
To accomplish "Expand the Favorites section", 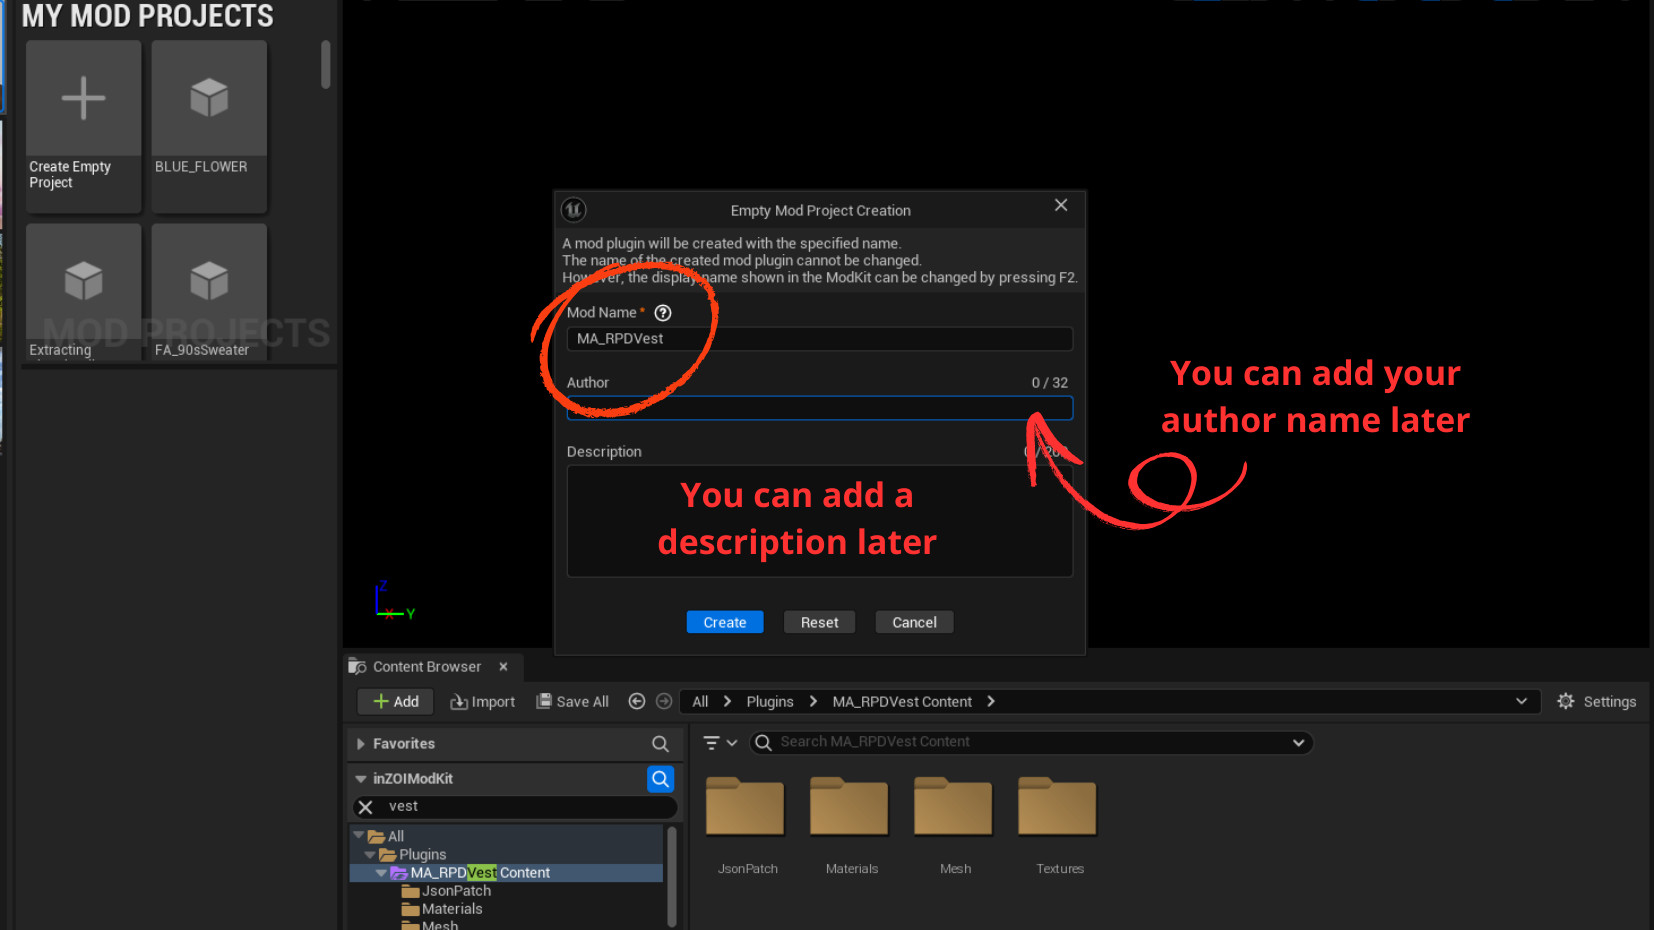I will [361, 744].
